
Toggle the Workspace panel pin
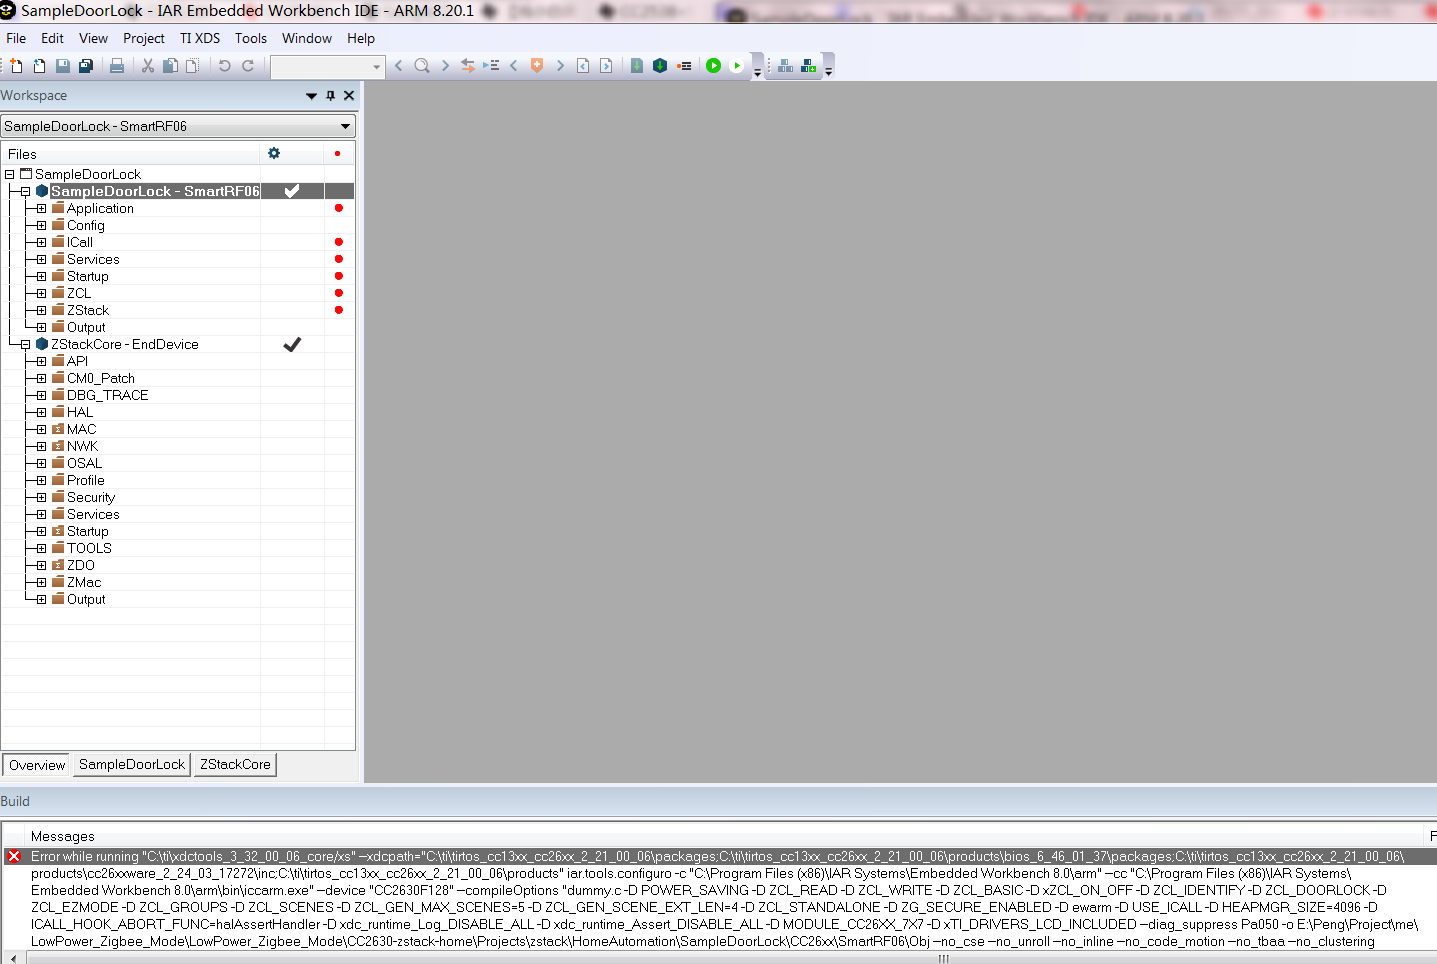click(331, 96)
